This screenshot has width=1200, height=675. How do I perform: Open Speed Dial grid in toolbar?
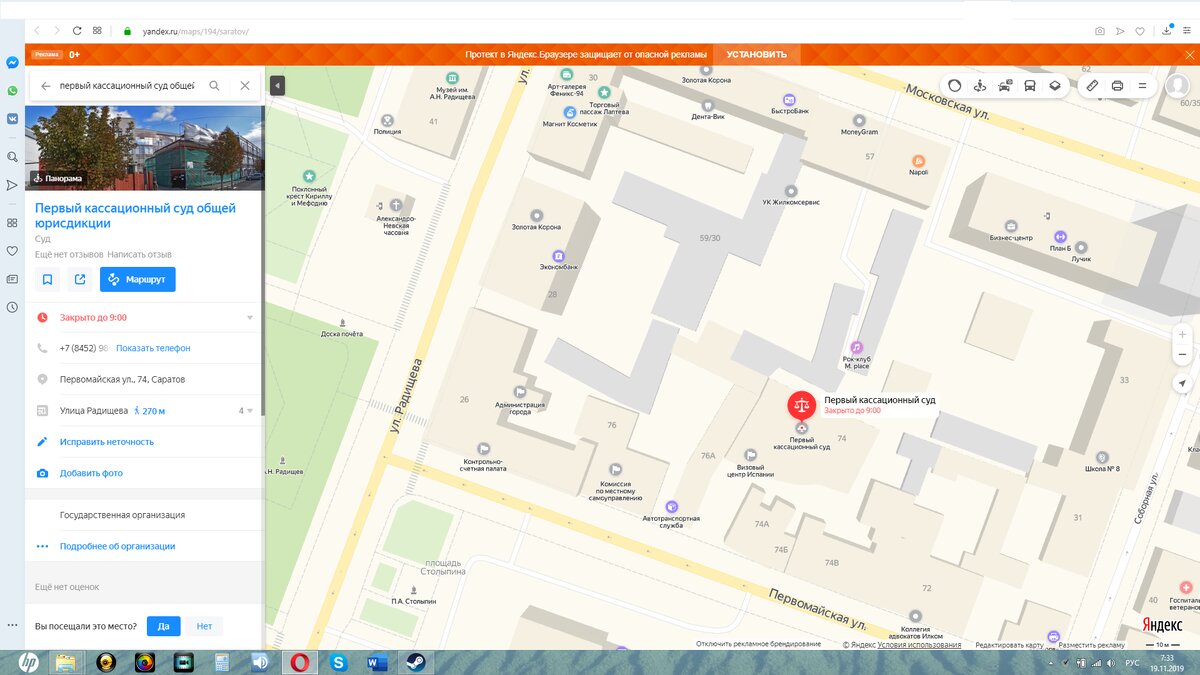click(x=97, y=31)
